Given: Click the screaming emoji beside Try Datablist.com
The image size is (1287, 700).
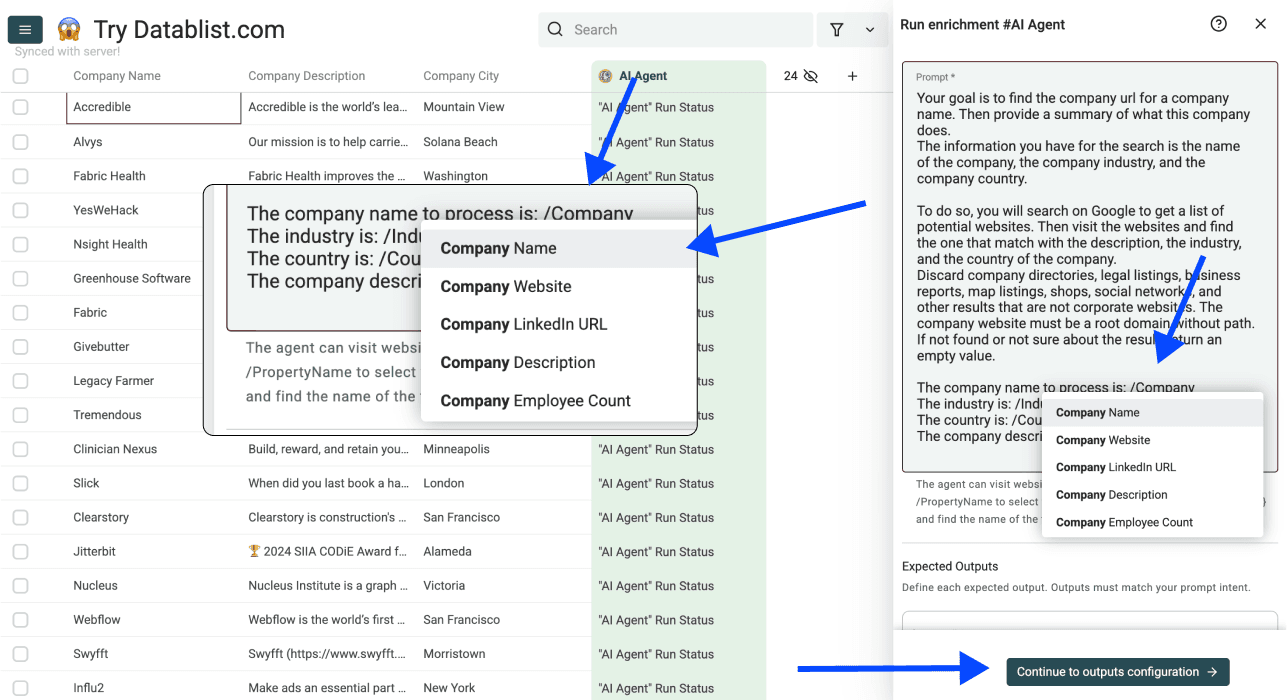Looking at the screenshot, I should pos(67,29).
